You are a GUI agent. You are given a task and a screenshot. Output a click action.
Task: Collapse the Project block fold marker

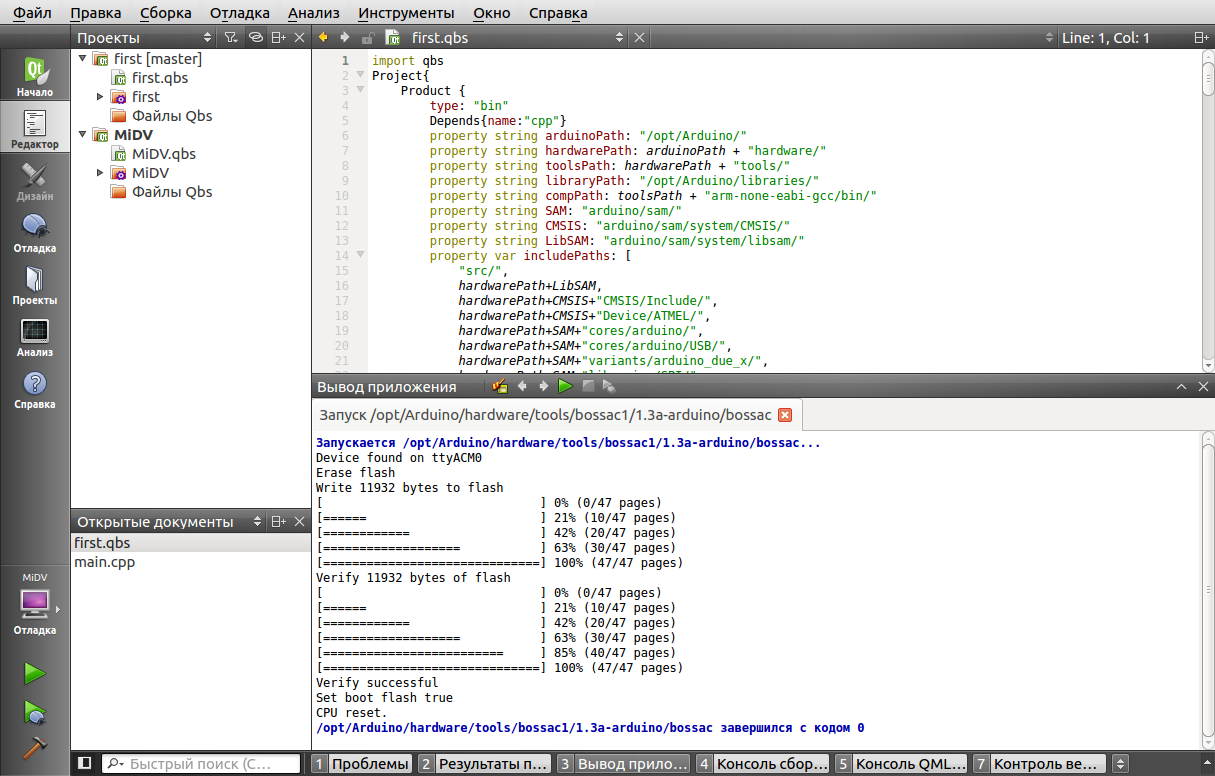[x=360, y=76]
